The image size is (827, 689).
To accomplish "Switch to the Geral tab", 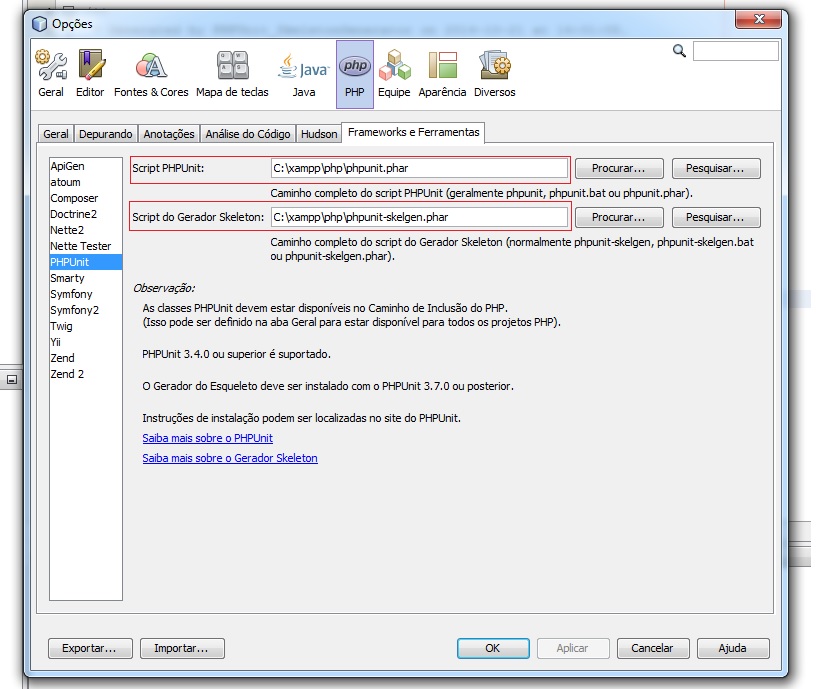I will (56, 134).
